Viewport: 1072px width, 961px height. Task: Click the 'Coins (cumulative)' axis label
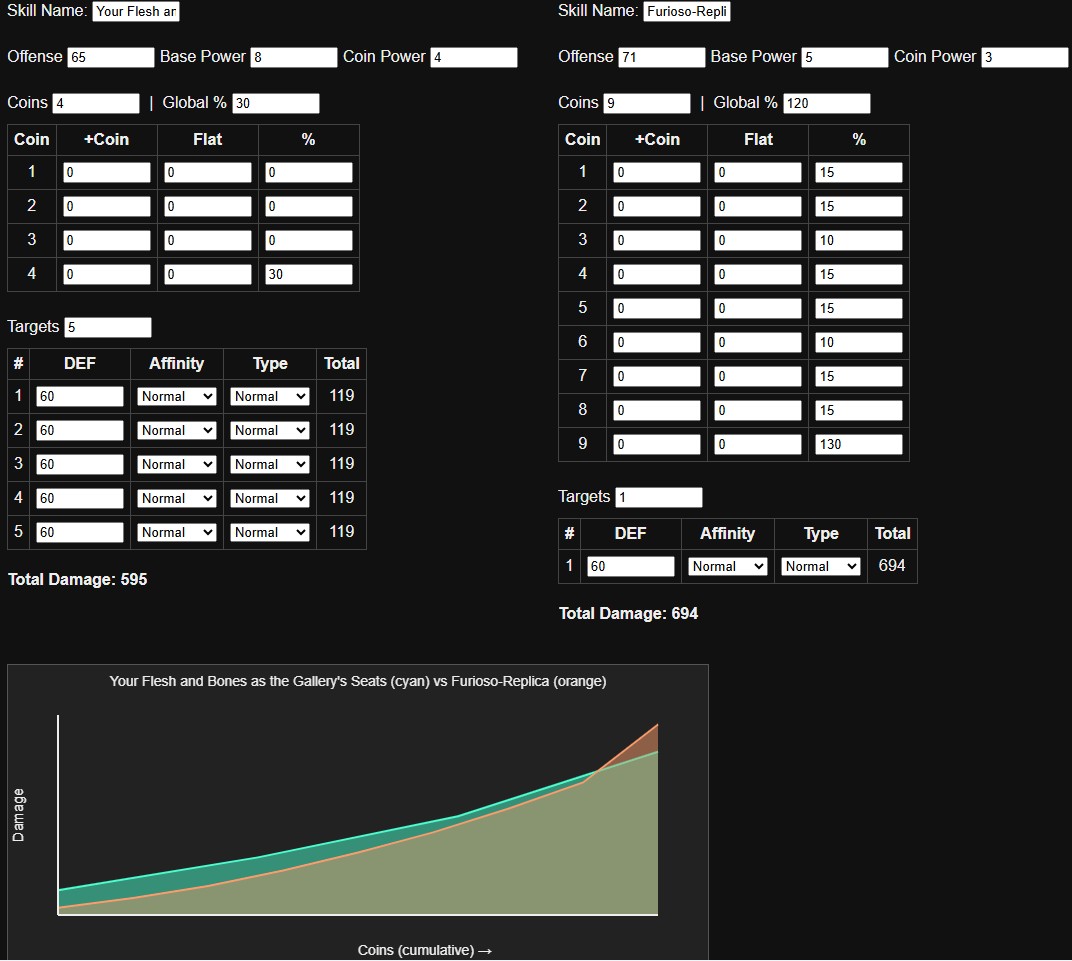tap(425, 951)
